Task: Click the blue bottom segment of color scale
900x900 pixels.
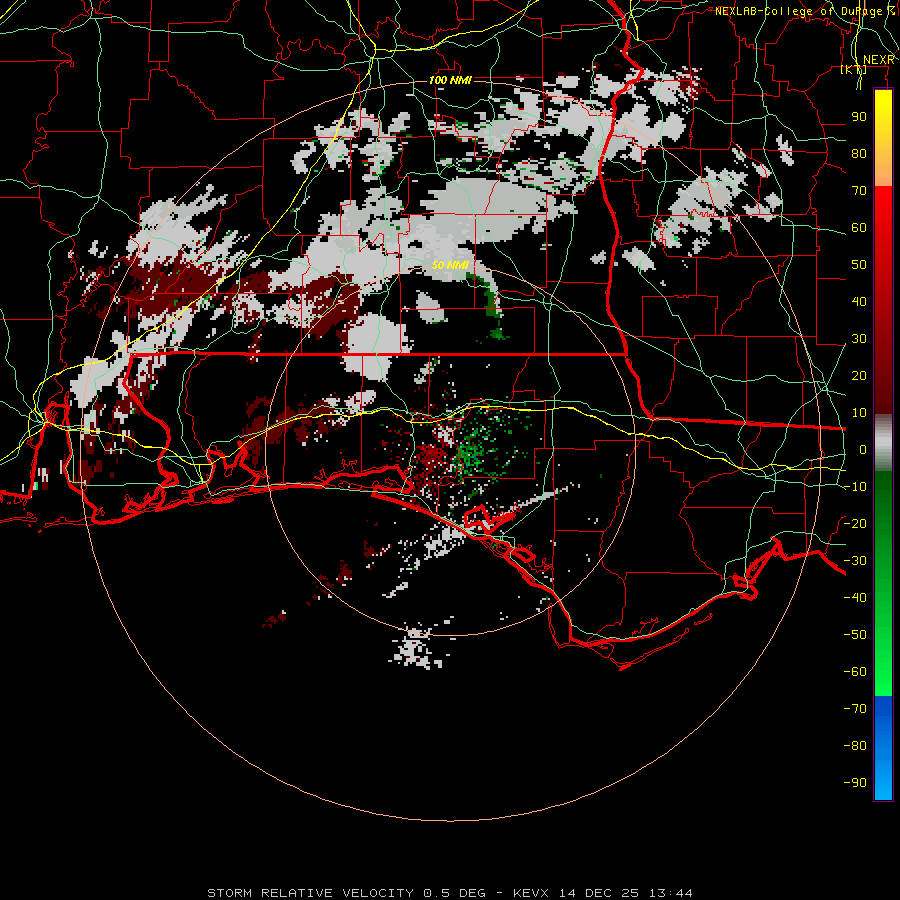Action: 883,748
